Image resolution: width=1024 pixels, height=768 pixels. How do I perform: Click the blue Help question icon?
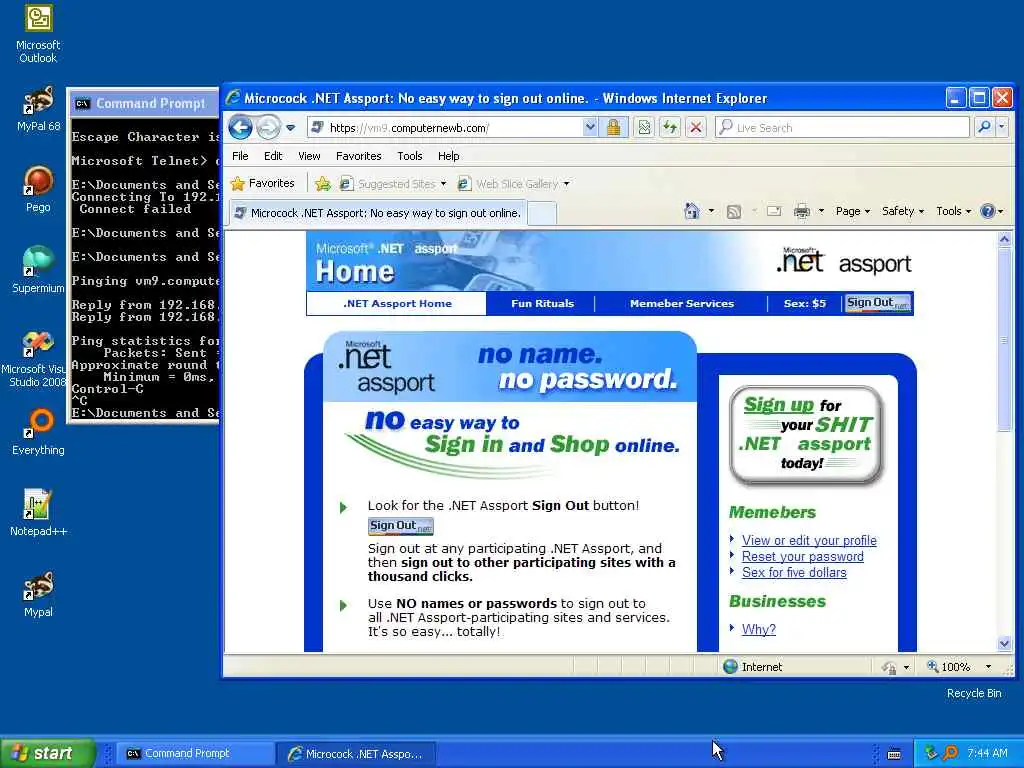987,211
